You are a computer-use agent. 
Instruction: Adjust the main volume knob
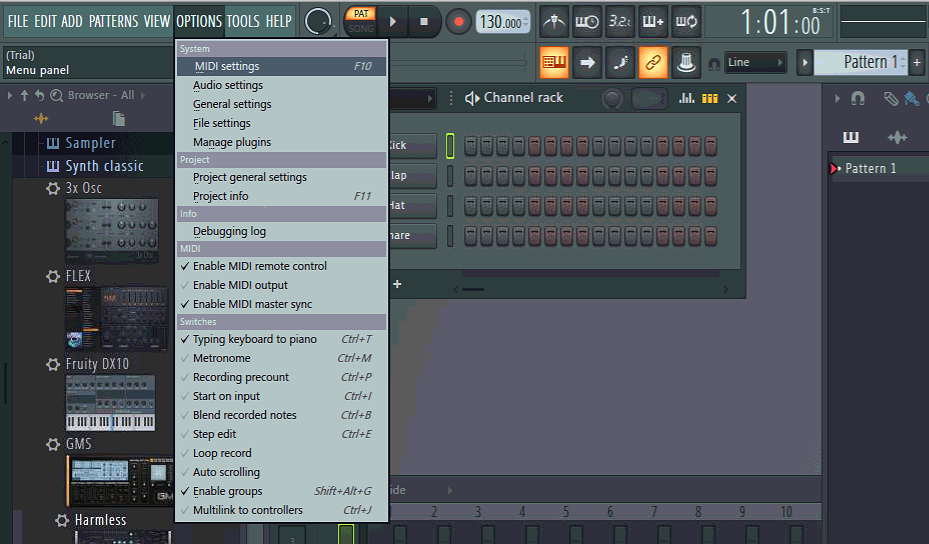[x=318, y=21]
